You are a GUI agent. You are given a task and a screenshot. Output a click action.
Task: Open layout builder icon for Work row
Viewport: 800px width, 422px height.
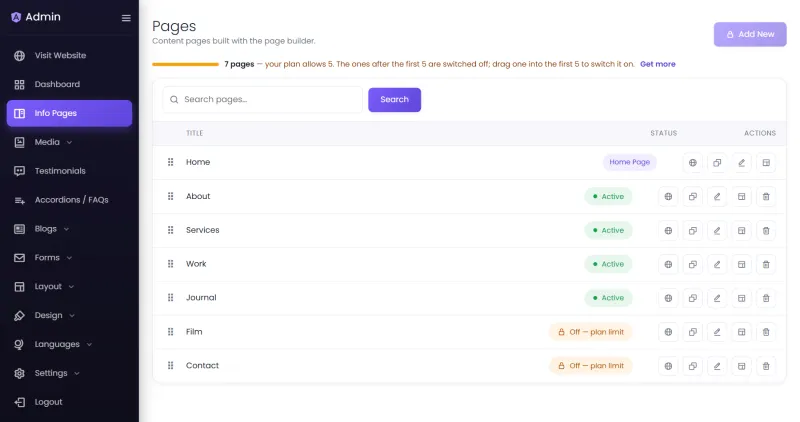pos(741,264)
